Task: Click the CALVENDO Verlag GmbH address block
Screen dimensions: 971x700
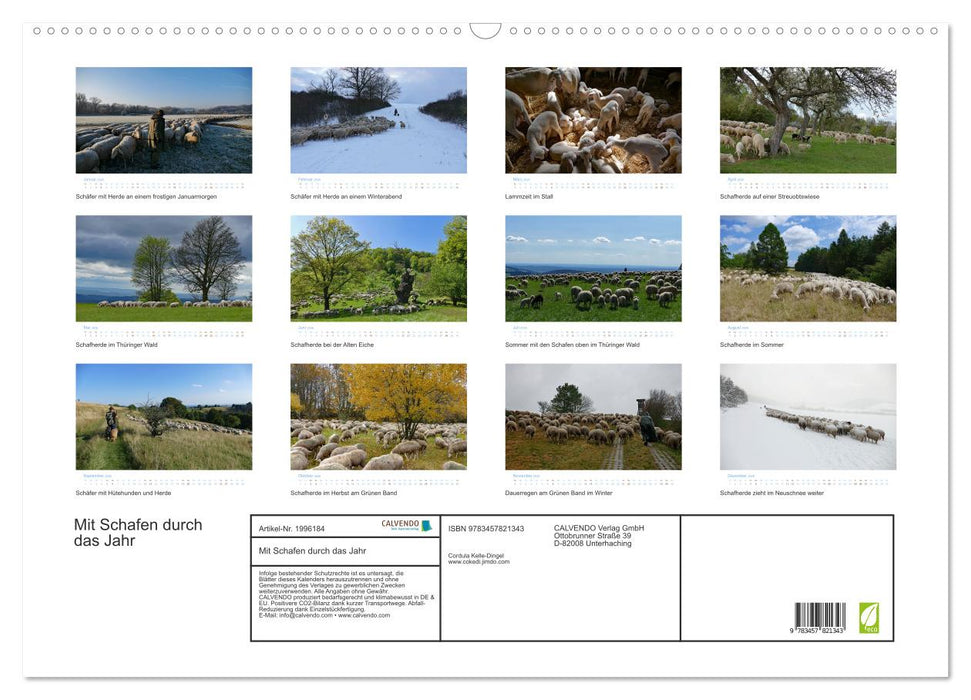Action: (x=599, y=535)
